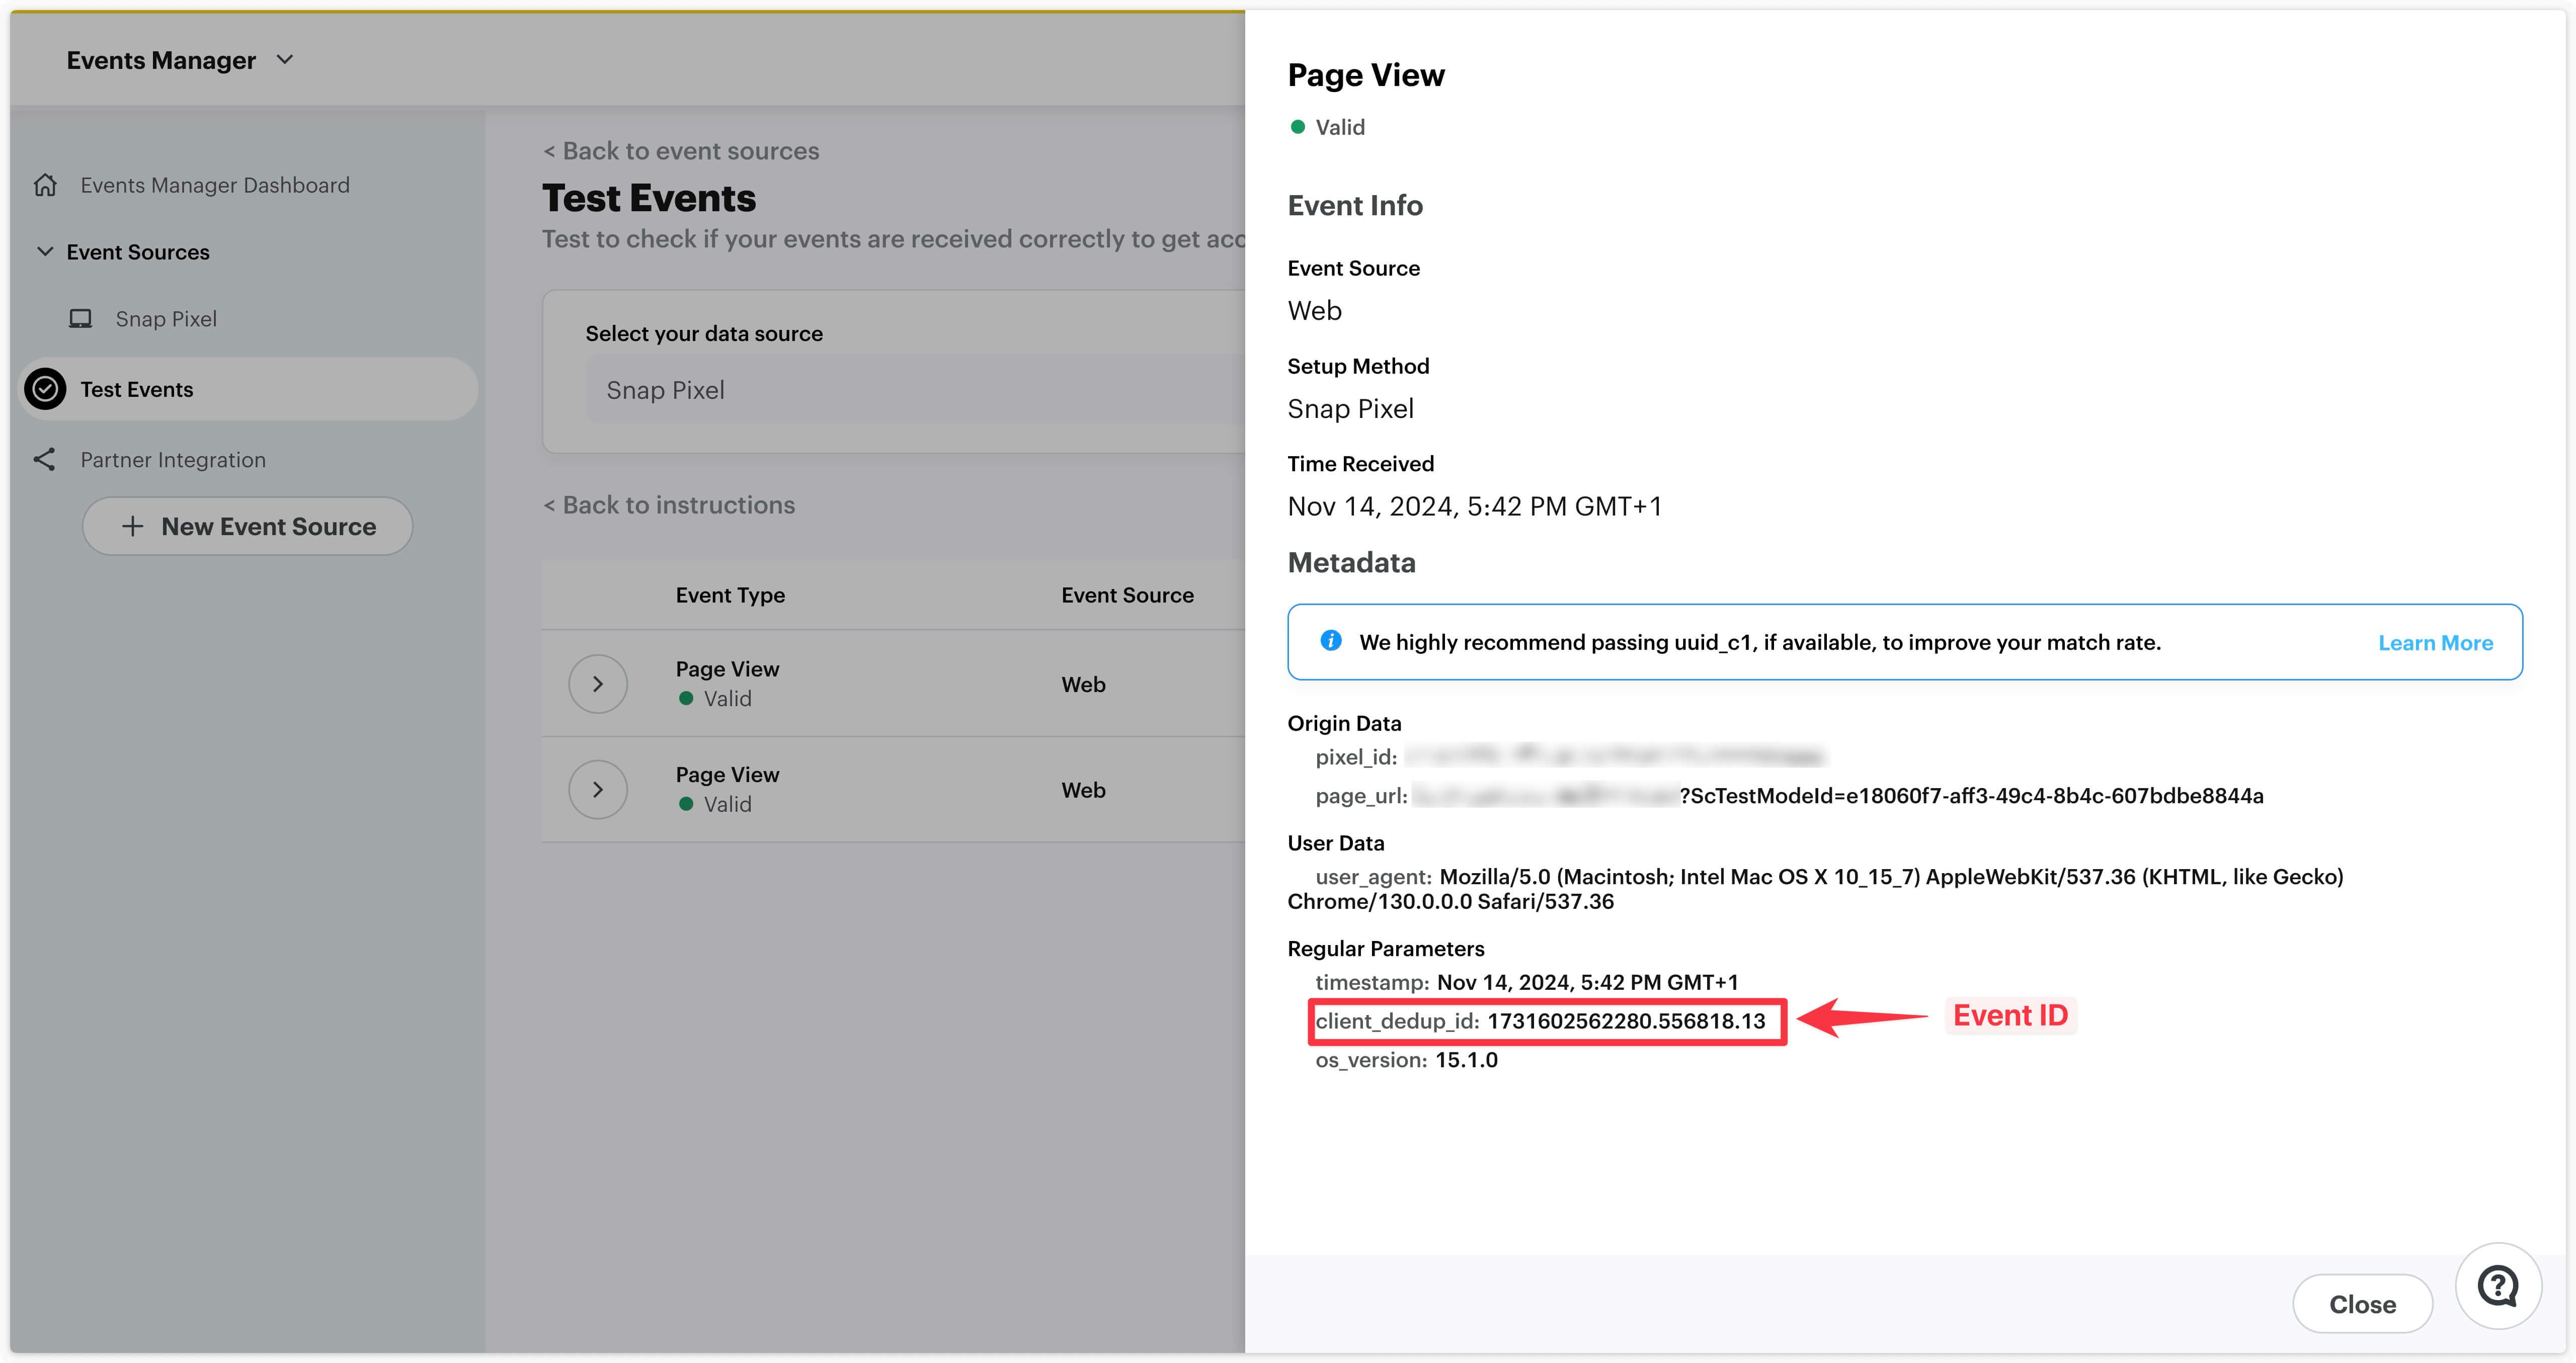Close the Page View details panel
This screenshot has height=1363, width=2576.
tap(2362, 1304)
